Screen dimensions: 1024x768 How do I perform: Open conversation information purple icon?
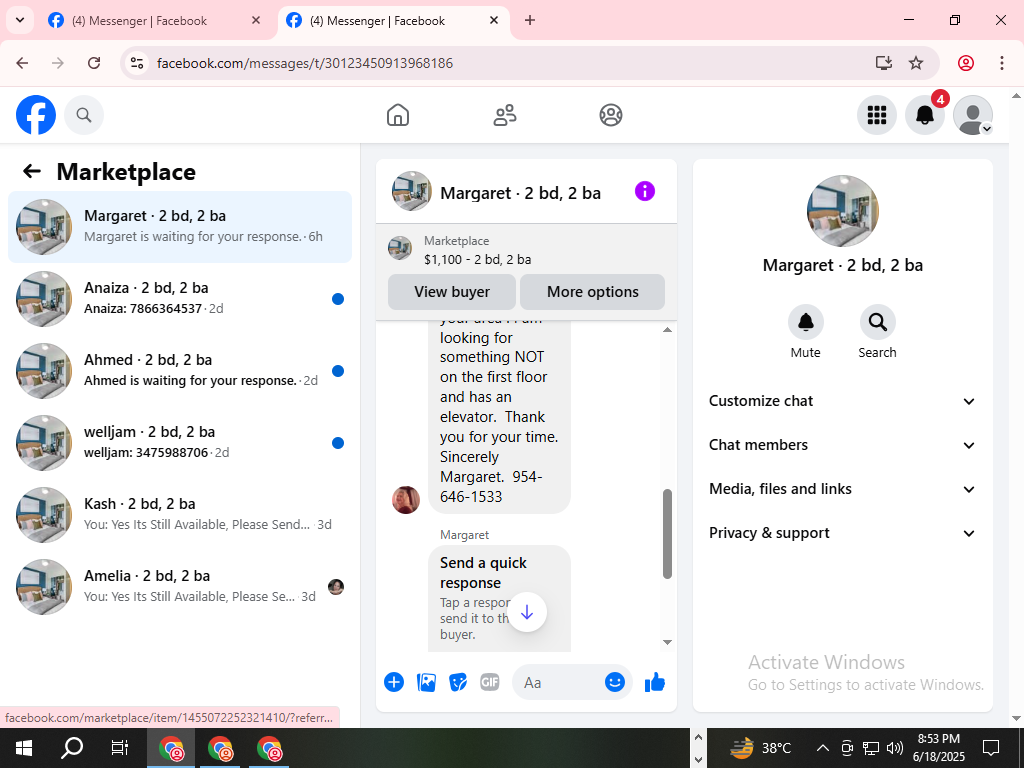tap(645, 191)
